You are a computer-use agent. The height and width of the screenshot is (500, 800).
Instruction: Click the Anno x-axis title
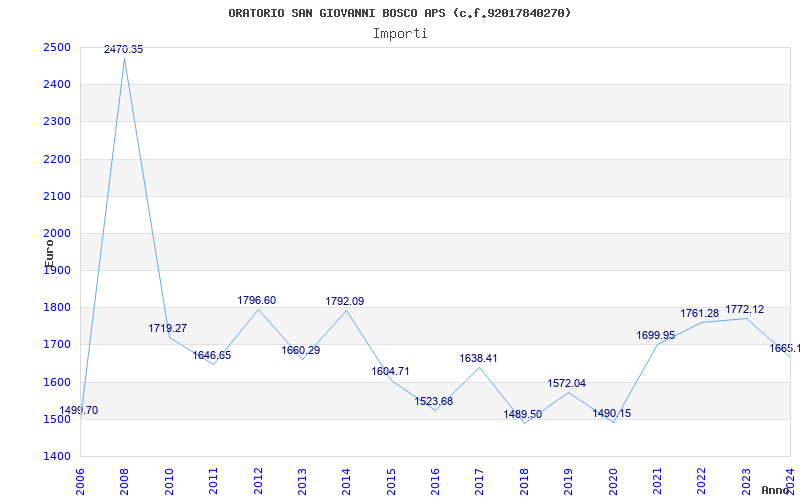[775, 490]
